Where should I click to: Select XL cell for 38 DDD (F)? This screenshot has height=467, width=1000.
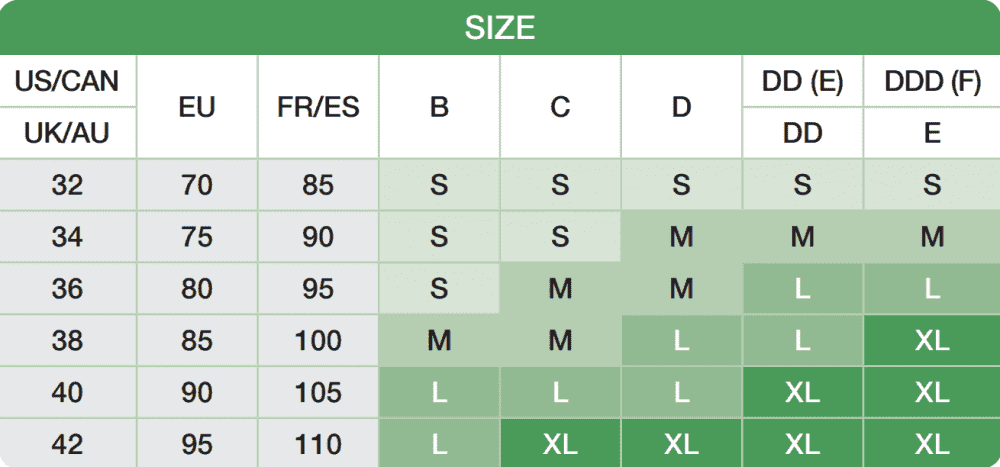[932, 341]
